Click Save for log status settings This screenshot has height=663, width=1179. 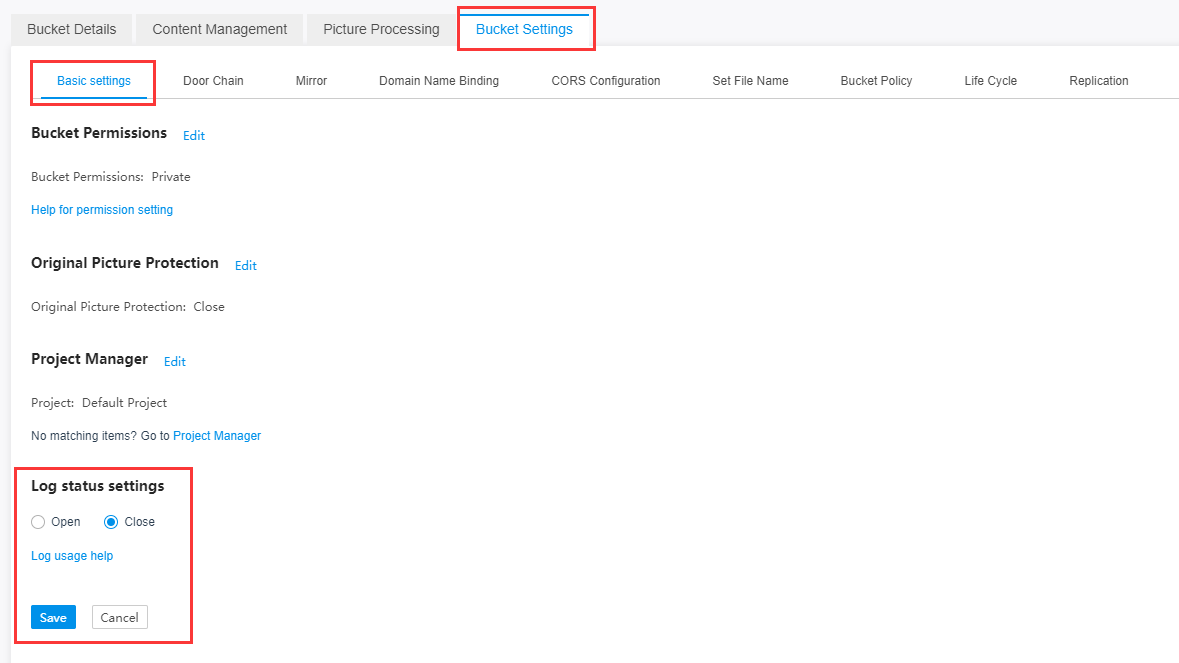pyautogui.click(x=53, y=617)
